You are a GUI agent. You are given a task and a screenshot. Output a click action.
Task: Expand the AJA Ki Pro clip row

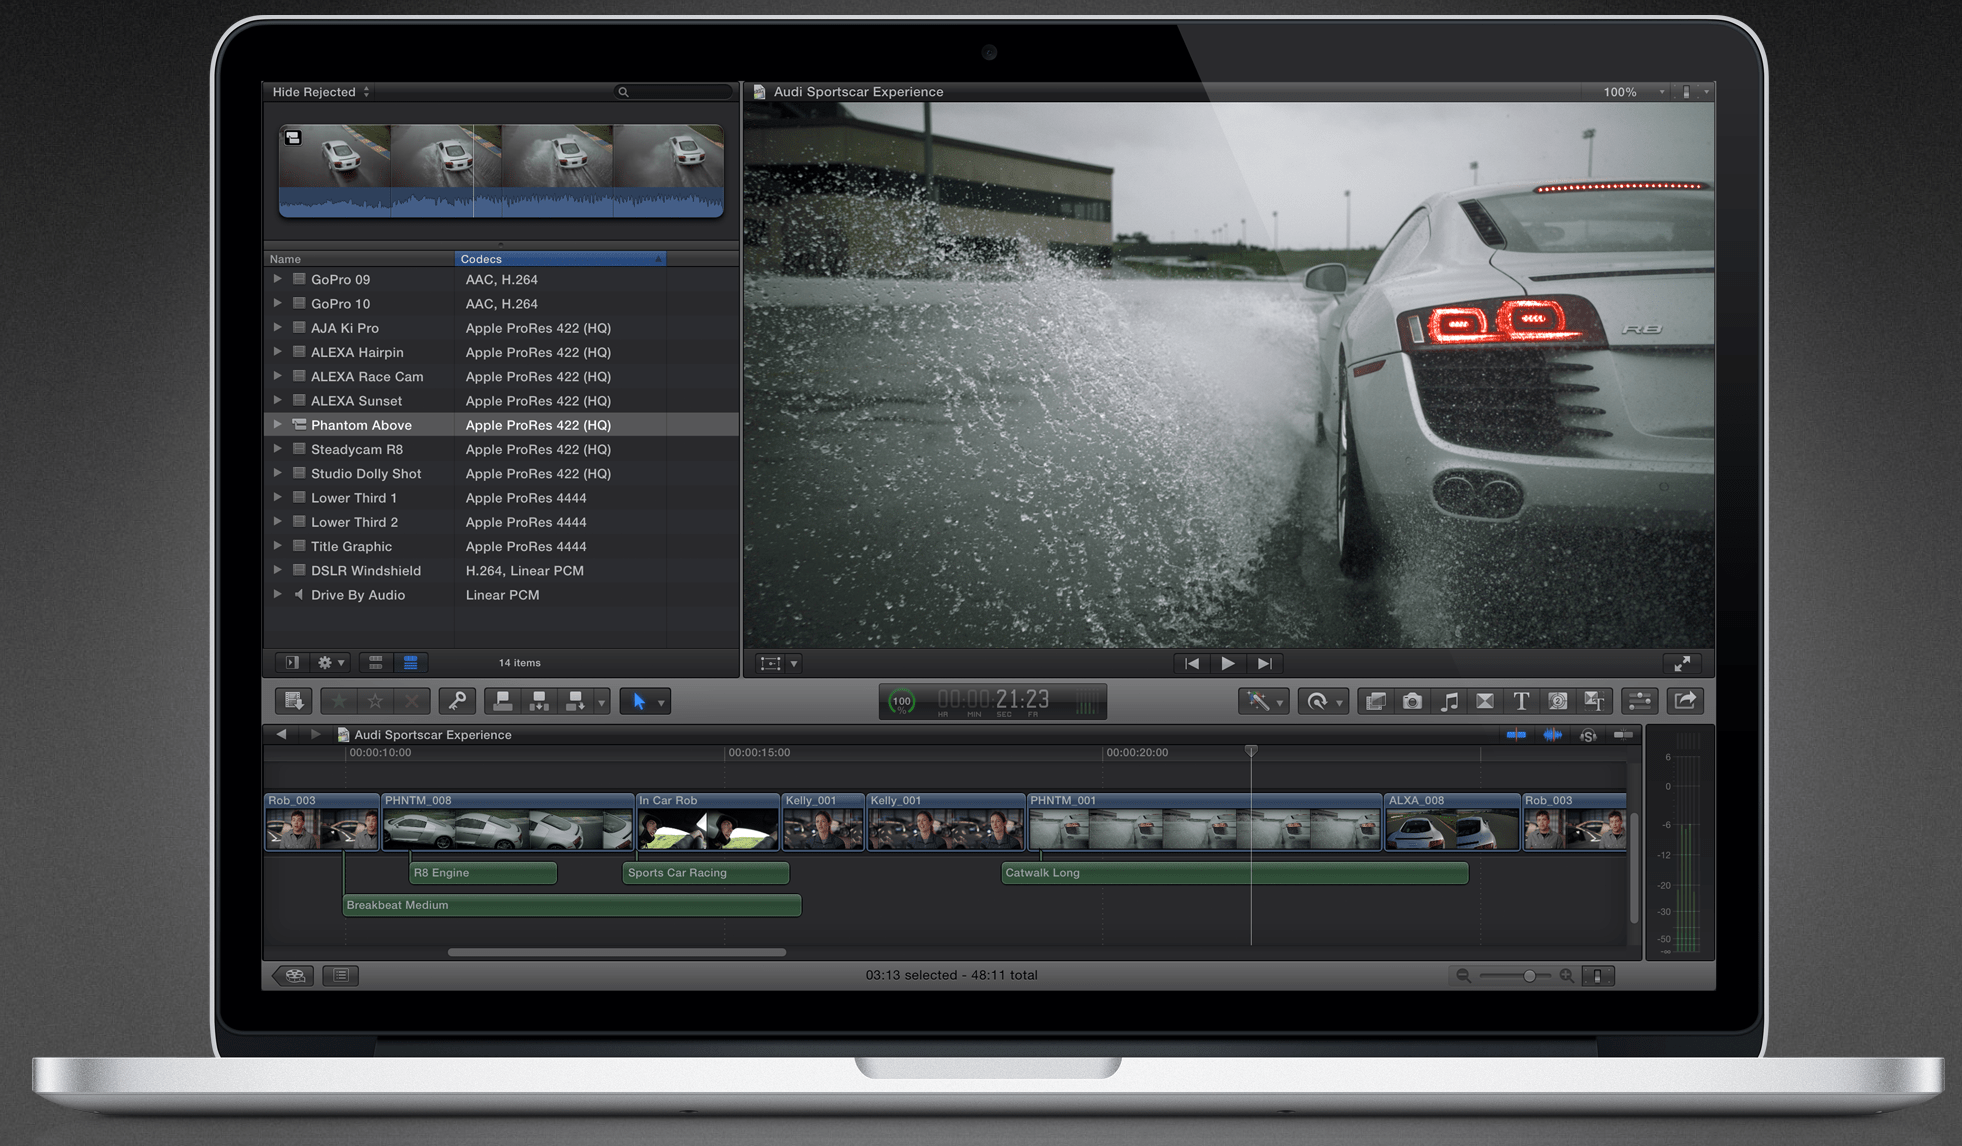tap(277, 327)
